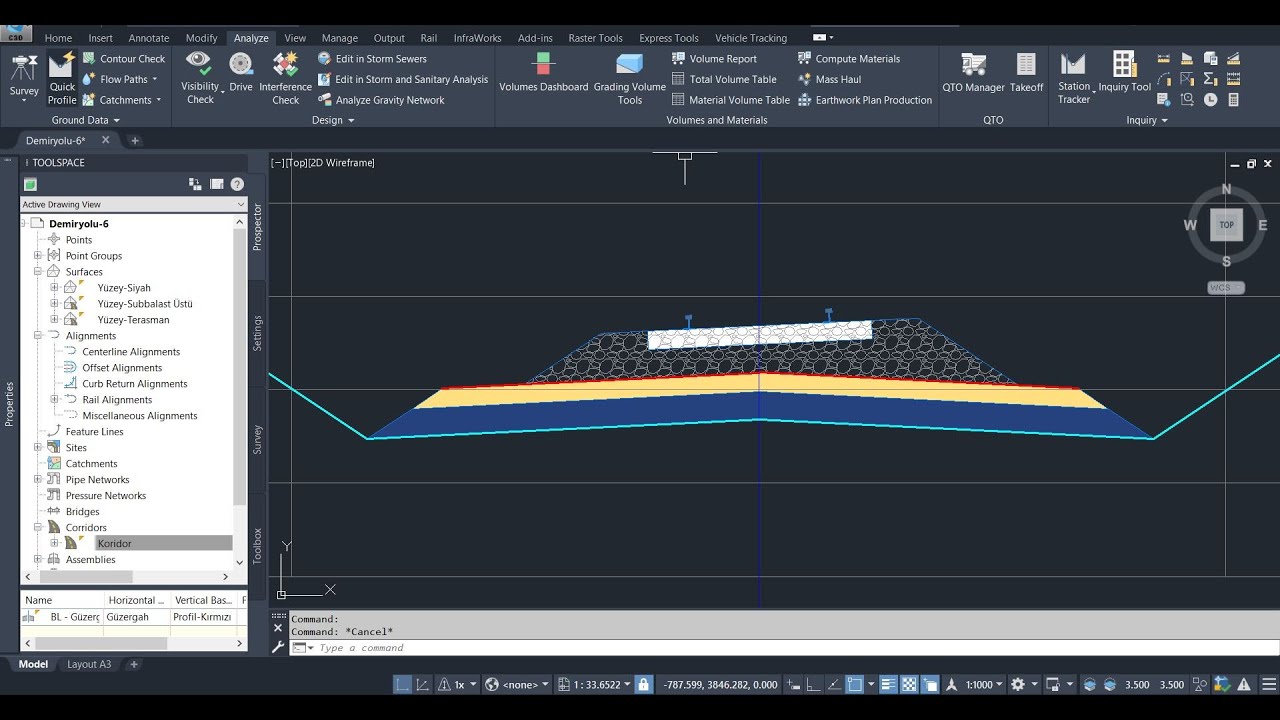Screen dimensions: 1280x720
Task: Open the Active Drawing View dropdown
Action: [x=133, y=204]
